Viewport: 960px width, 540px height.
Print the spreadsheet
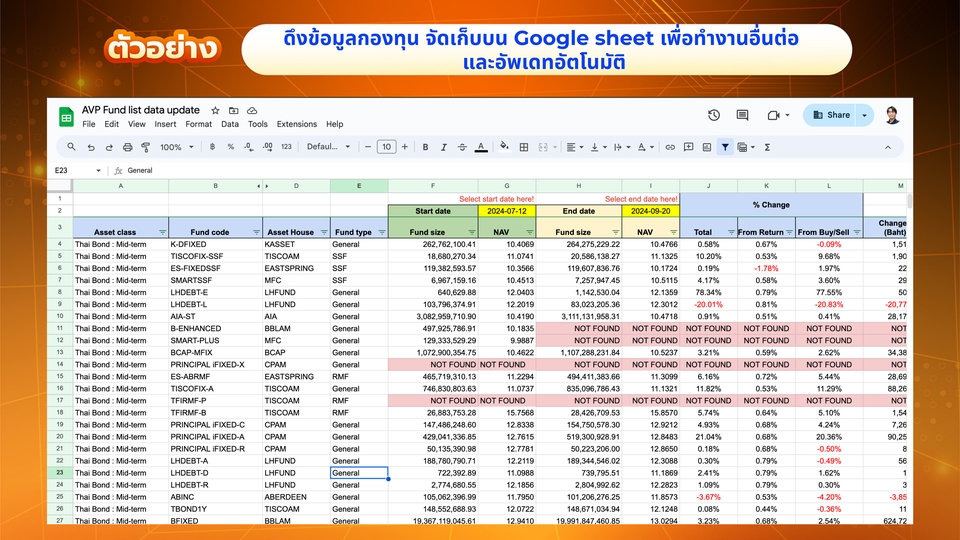point(127,147)
